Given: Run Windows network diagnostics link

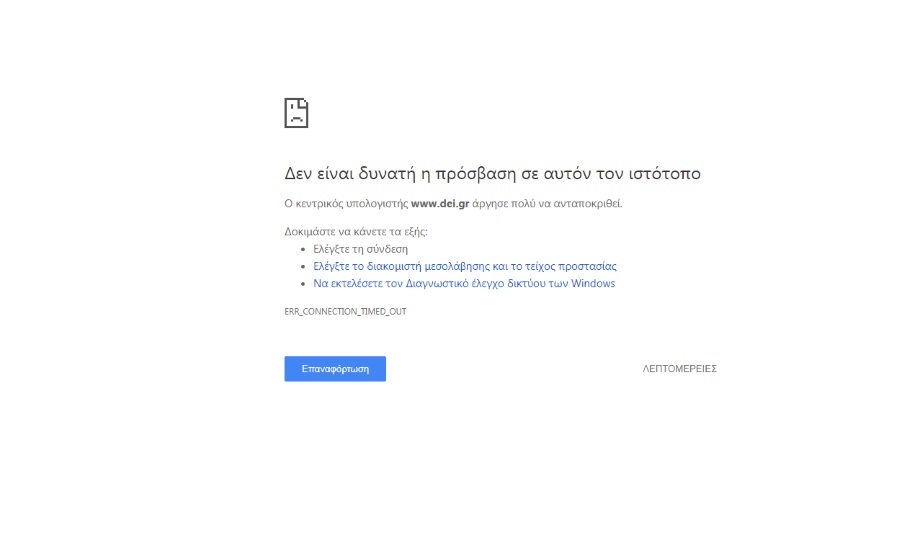Looking at the screenshot, I should (x=464, y=283).
